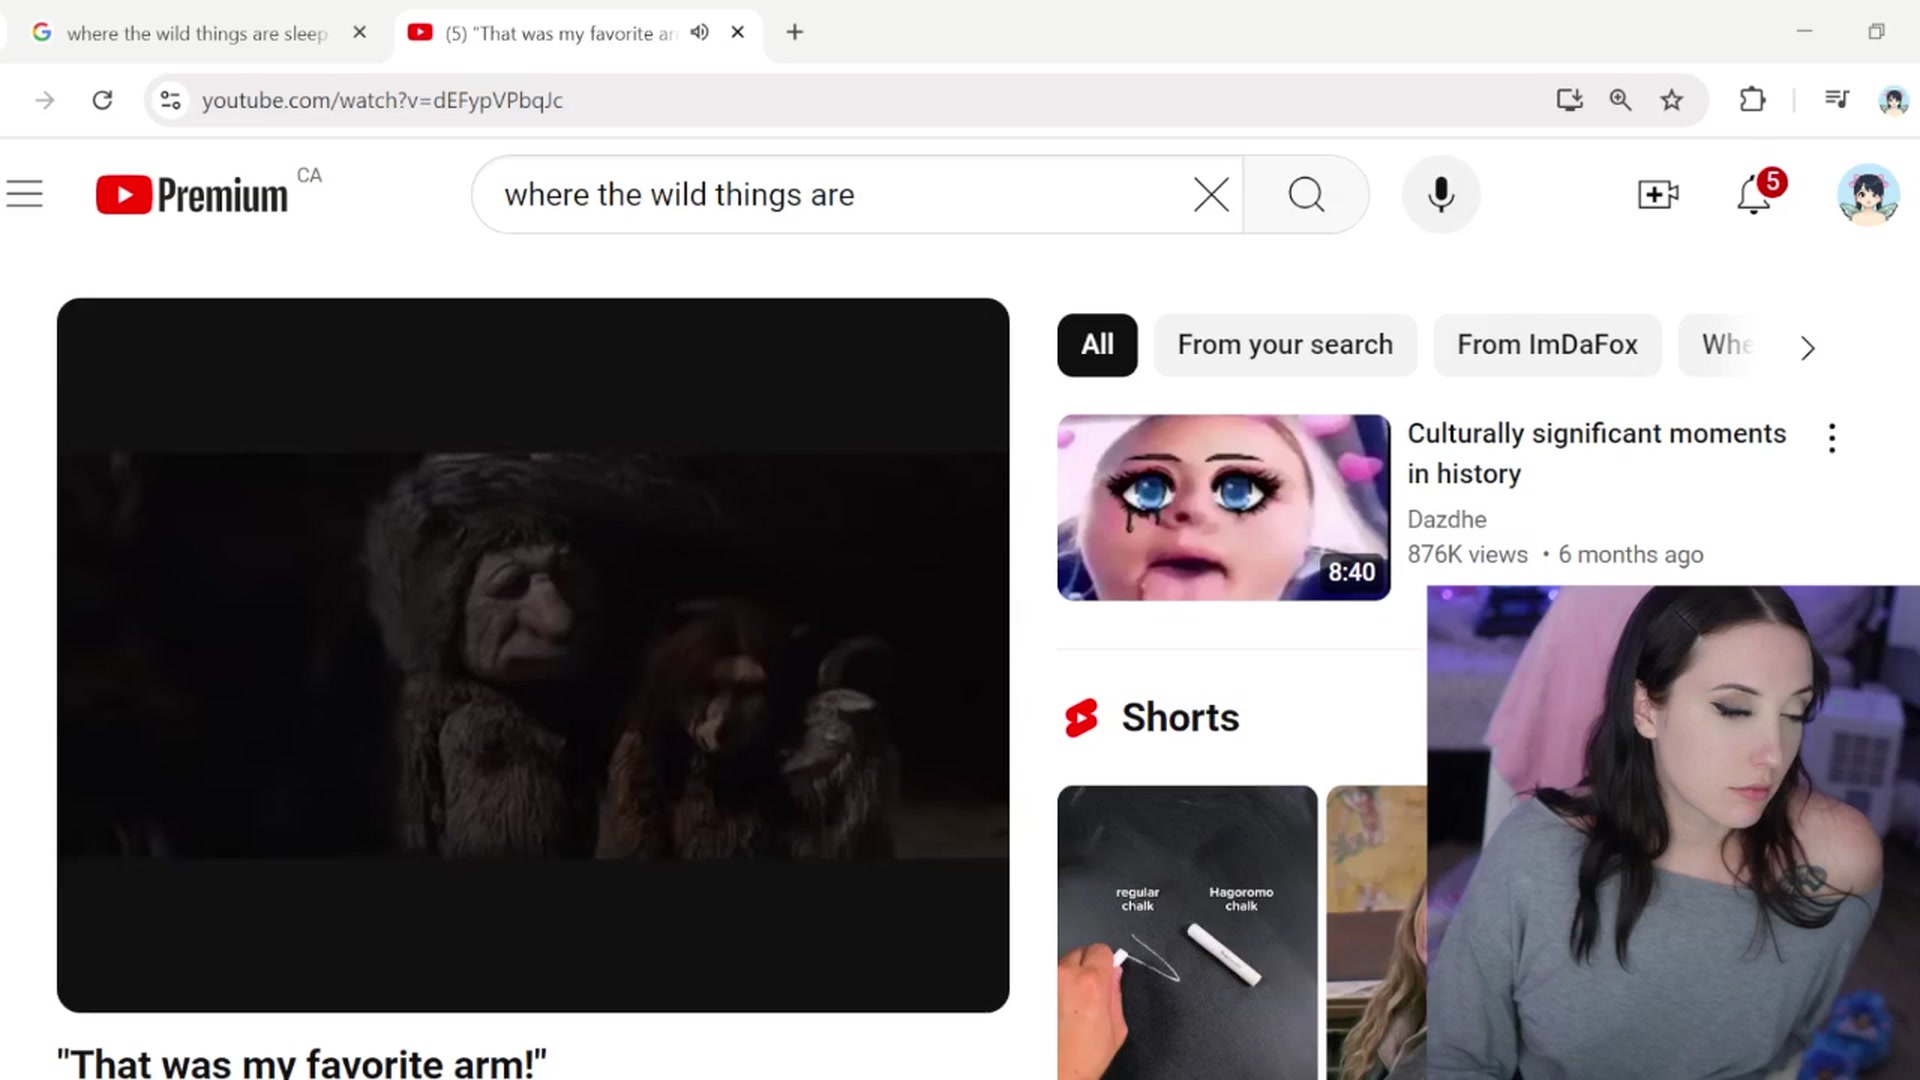1920x1080 pixels.
Task: Run search with the magnifying glass button
Action: tap(1306, 194)
